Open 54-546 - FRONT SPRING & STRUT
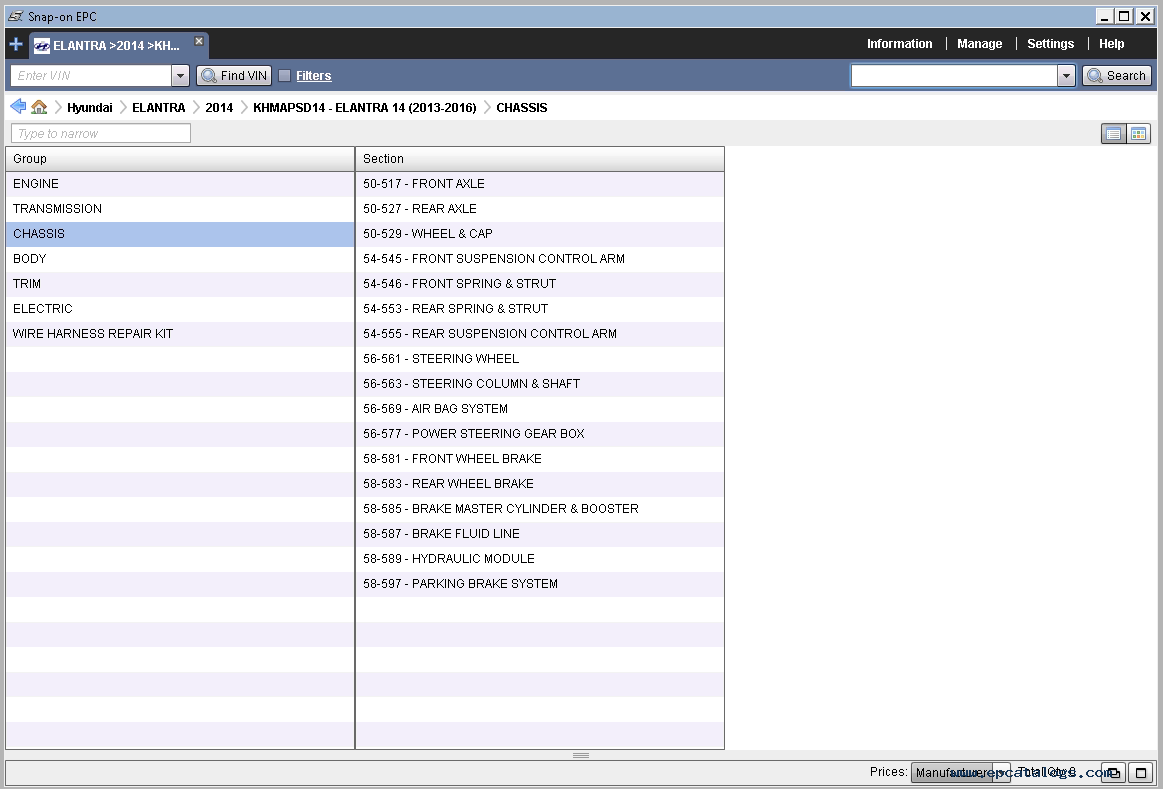The width and height of the screenshot is (1163, 789). pos(540,284)
